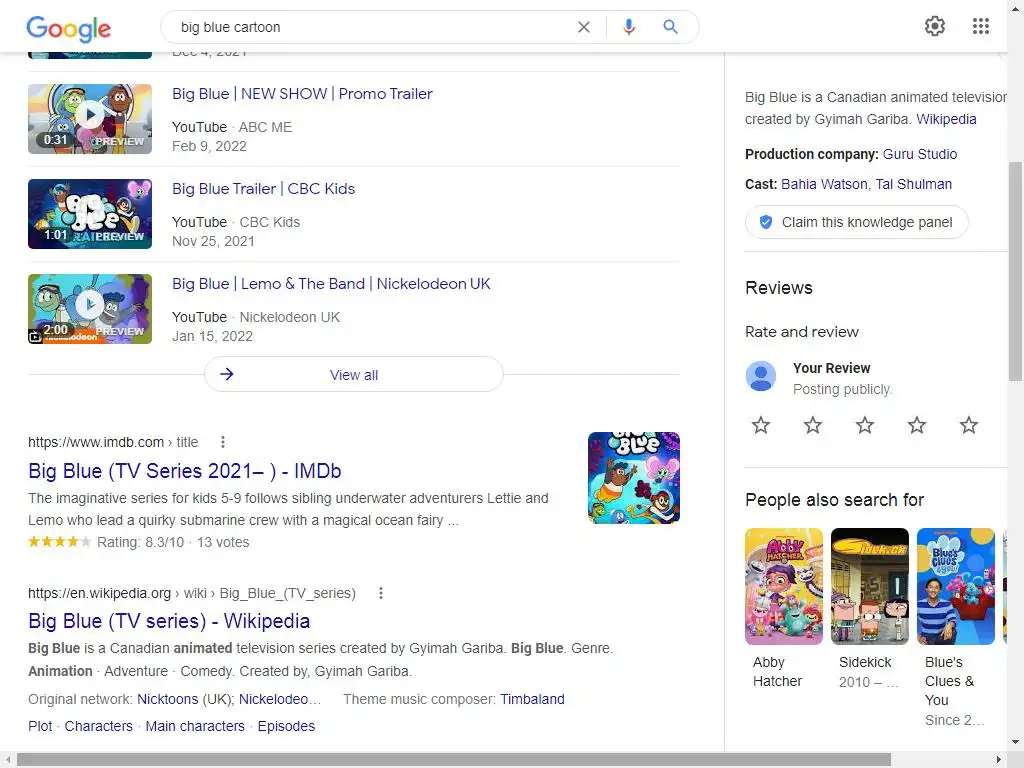Click the Google logo
The height and width of the screenshot is (768, 1024).
pyautogui.click(x=69, y=28)
